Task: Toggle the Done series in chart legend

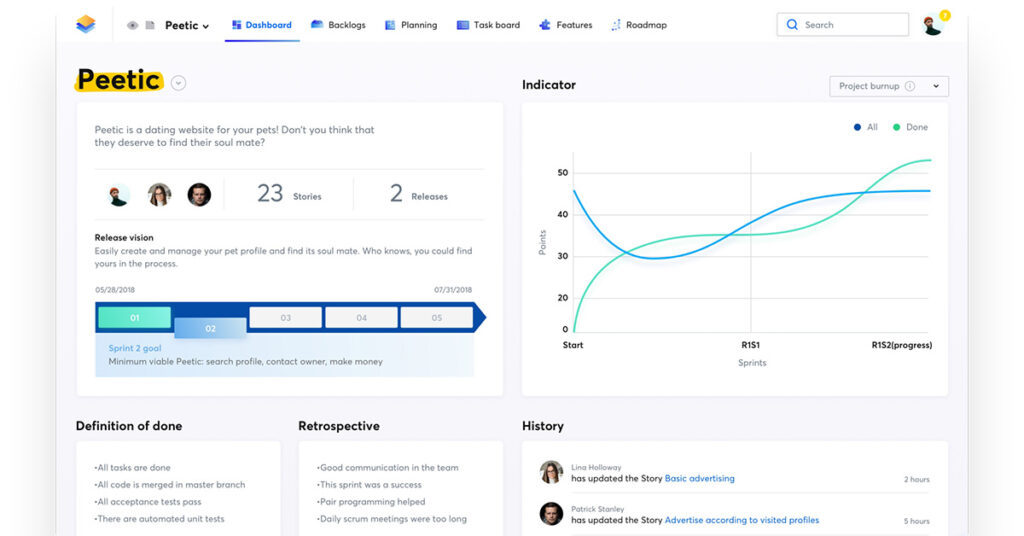Action: coord(911,127)
